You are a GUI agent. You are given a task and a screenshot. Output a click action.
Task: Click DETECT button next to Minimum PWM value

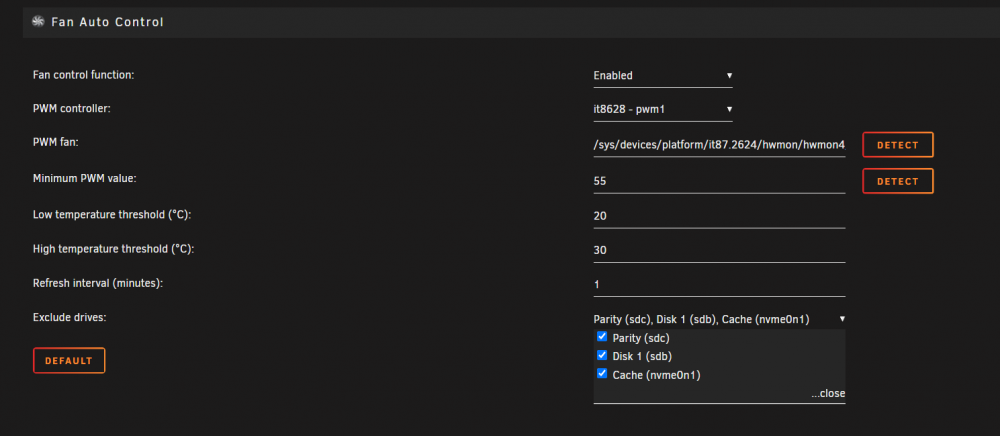pyautogui.click(x=897, y=181)
